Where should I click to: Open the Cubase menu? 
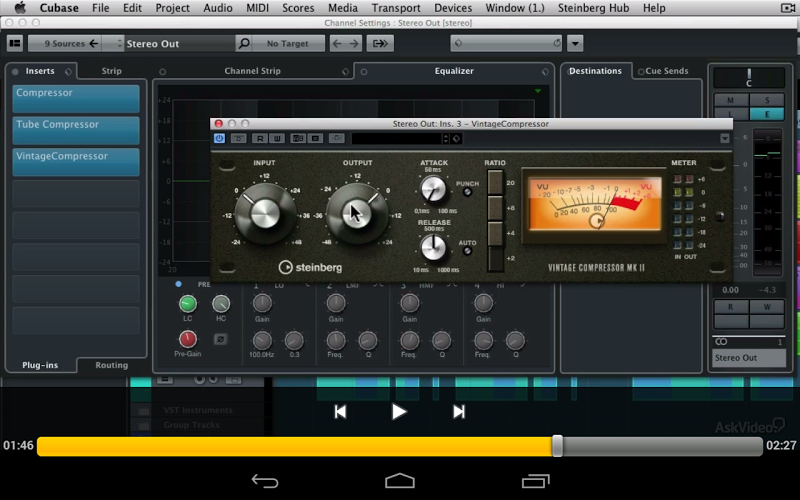(59, 8)
